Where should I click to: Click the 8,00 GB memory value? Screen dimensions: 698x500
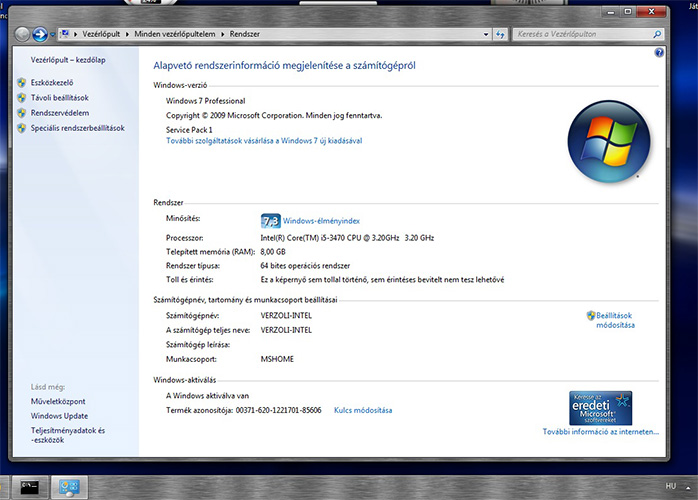click(x=273, y=252)
